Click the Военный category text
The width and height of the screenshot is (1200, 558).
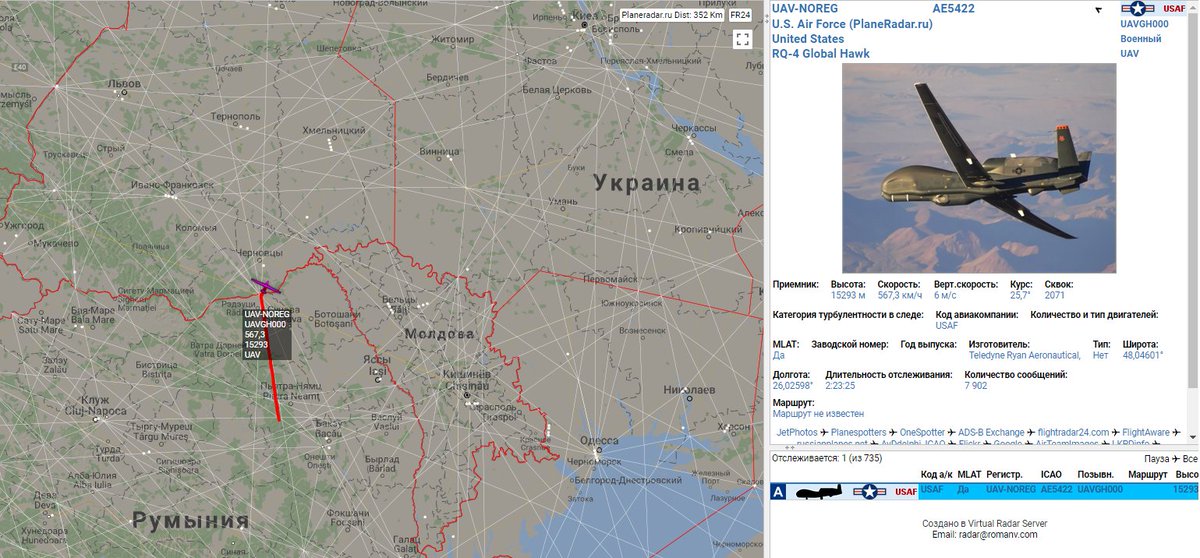click(1141, 39)
